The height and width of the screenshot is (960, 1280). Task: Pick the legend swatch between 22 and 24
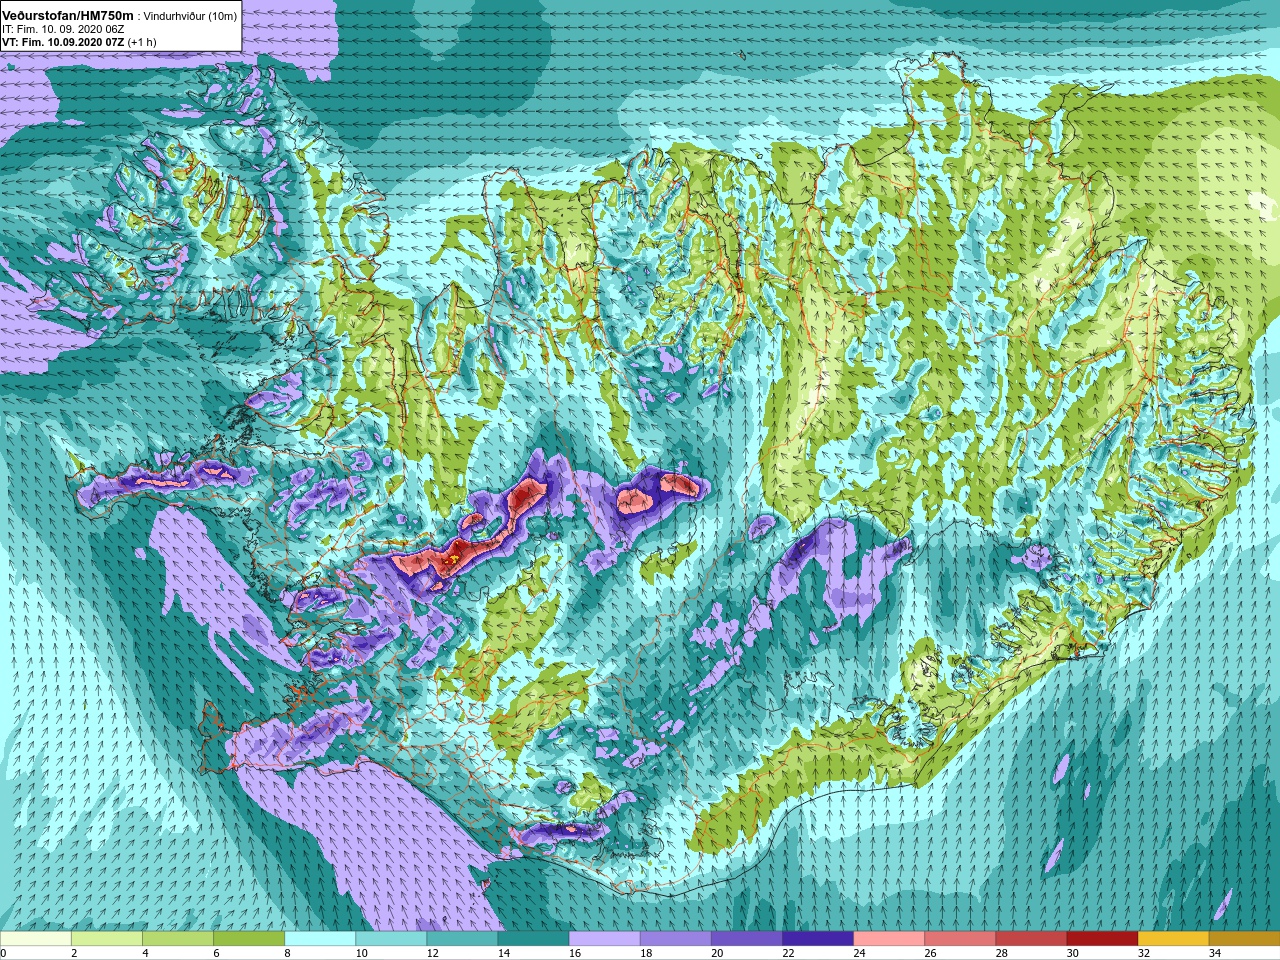click(817, 939)
